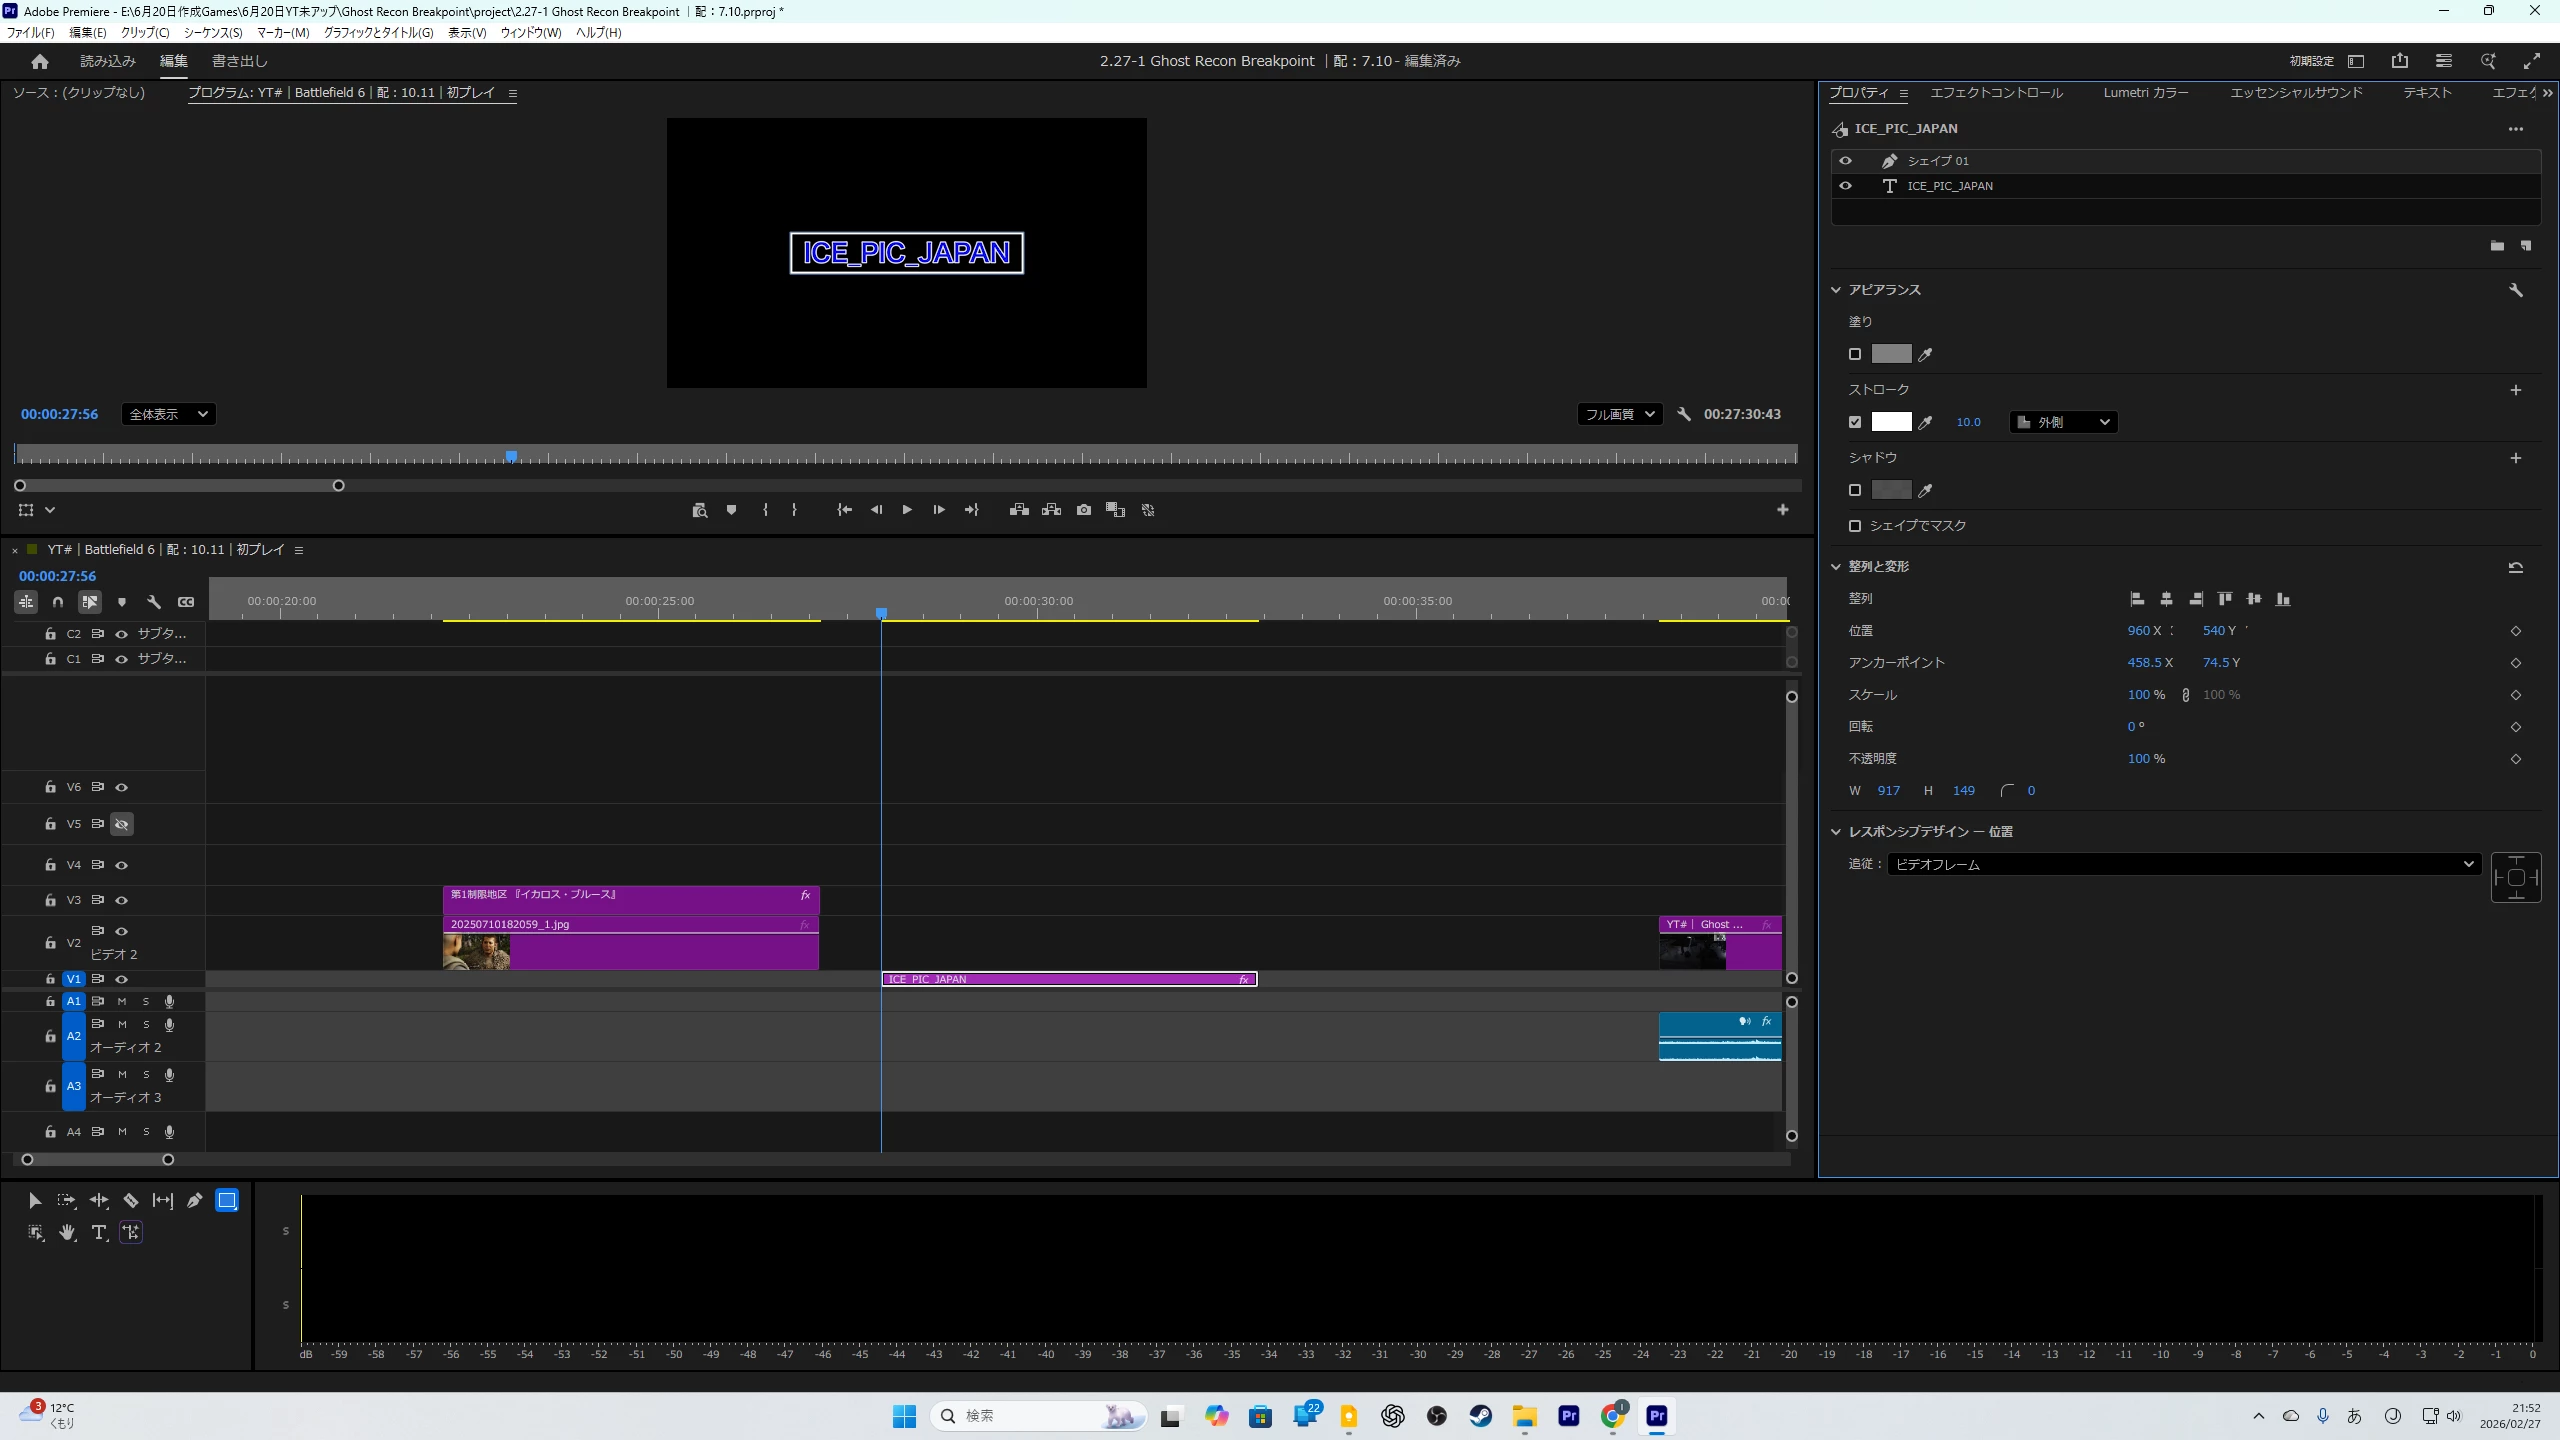Image resolution: width=2560 pixels, height=1440 pixels.
Task: Collapse the アピアランス section
Action: (1836, 290)
